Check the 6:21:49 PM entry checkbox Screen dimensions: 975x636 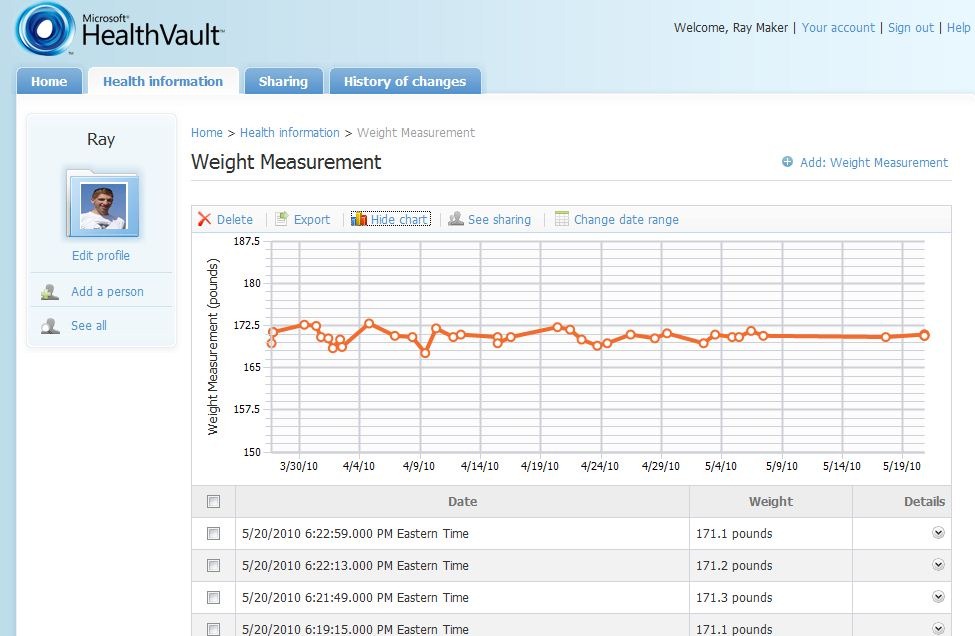213,597
